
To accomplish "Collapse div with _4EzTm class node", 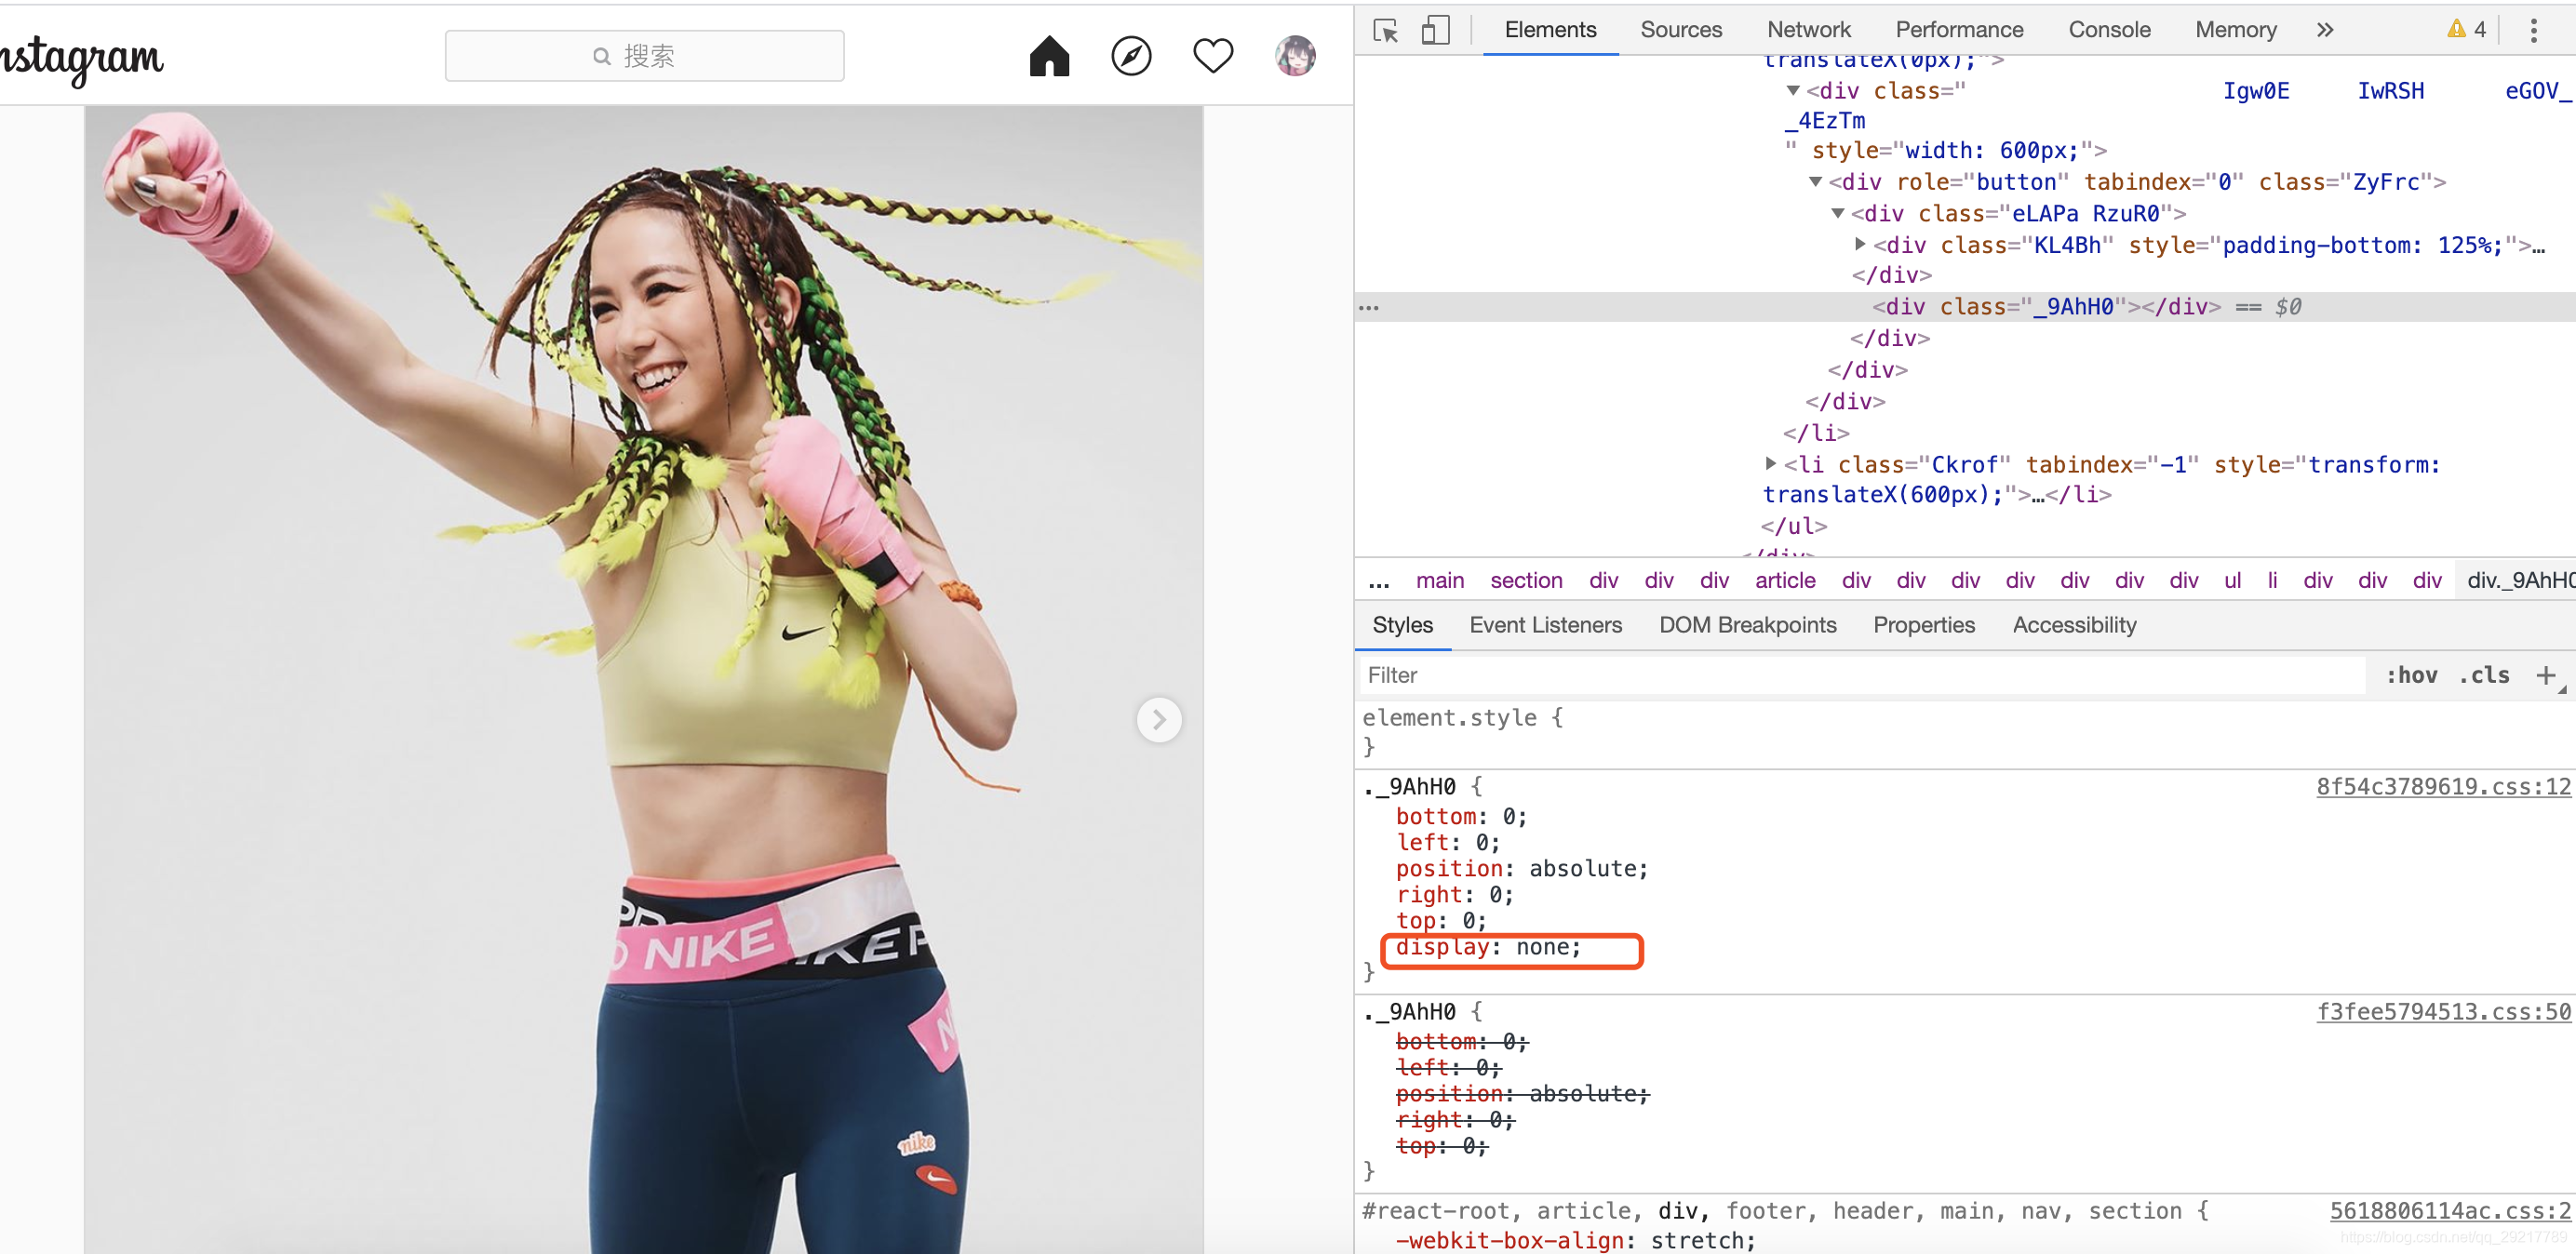I will (x=1792, y=91).
